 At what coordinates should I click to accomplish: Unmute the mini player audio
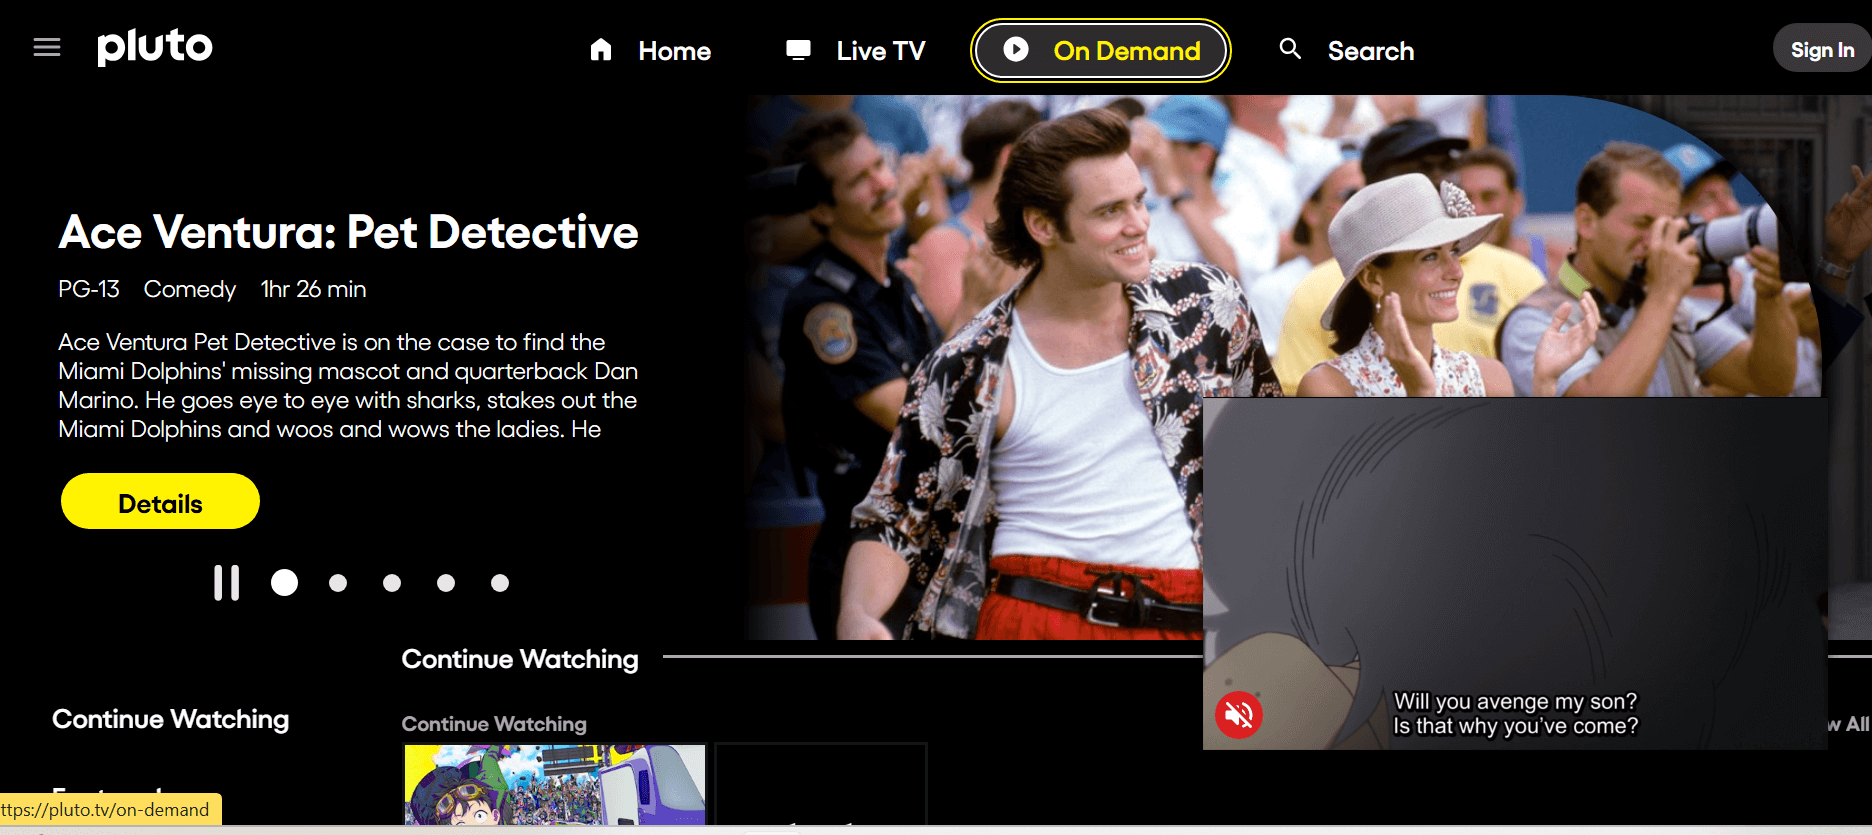coord(1239,715)
